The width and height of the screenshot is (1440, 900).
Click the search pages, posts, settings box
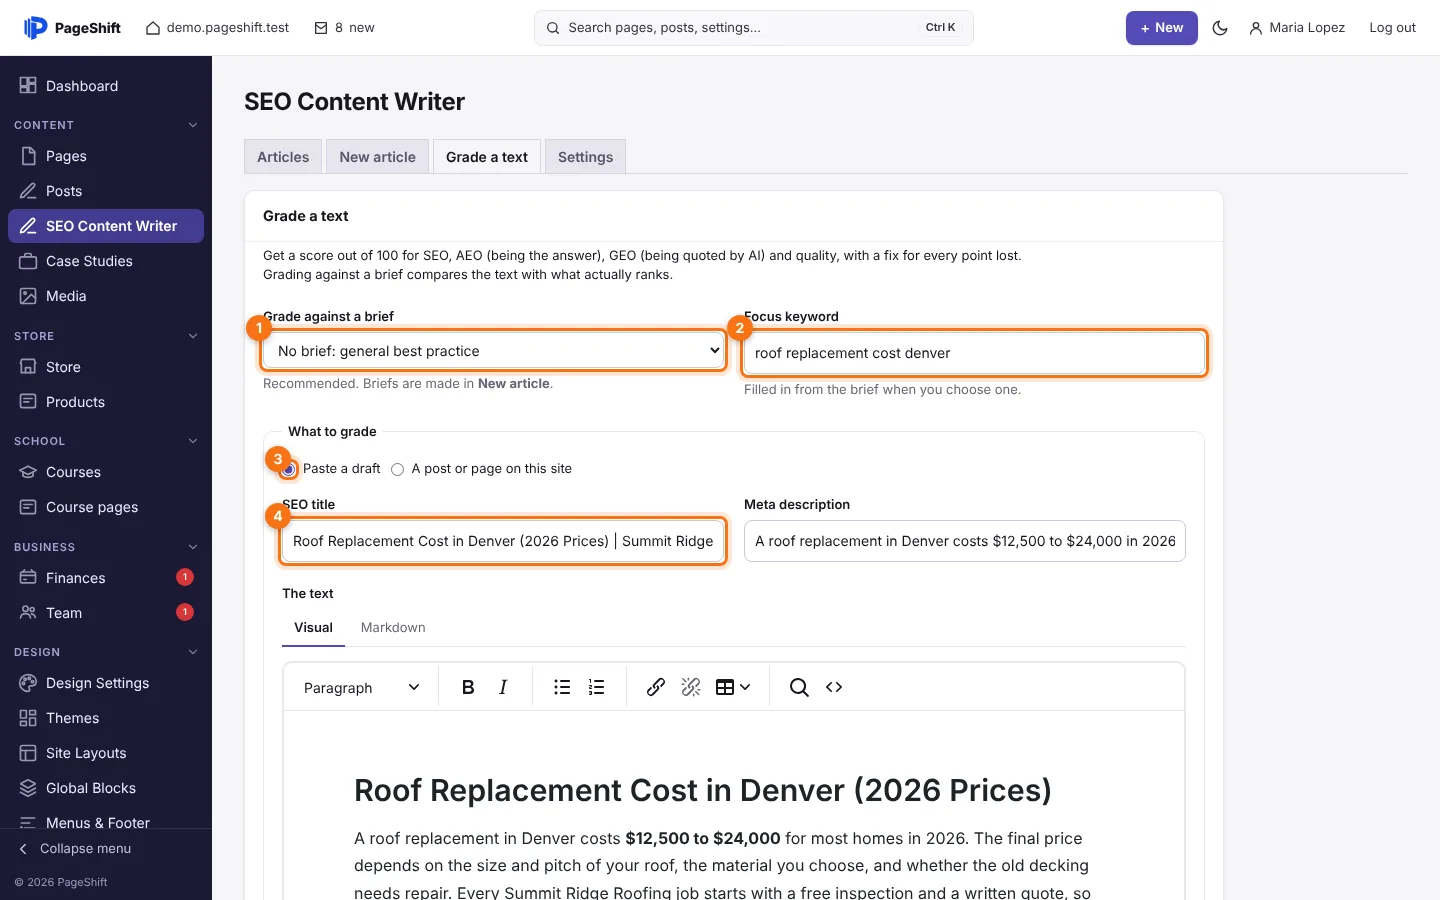pos(754,28)
